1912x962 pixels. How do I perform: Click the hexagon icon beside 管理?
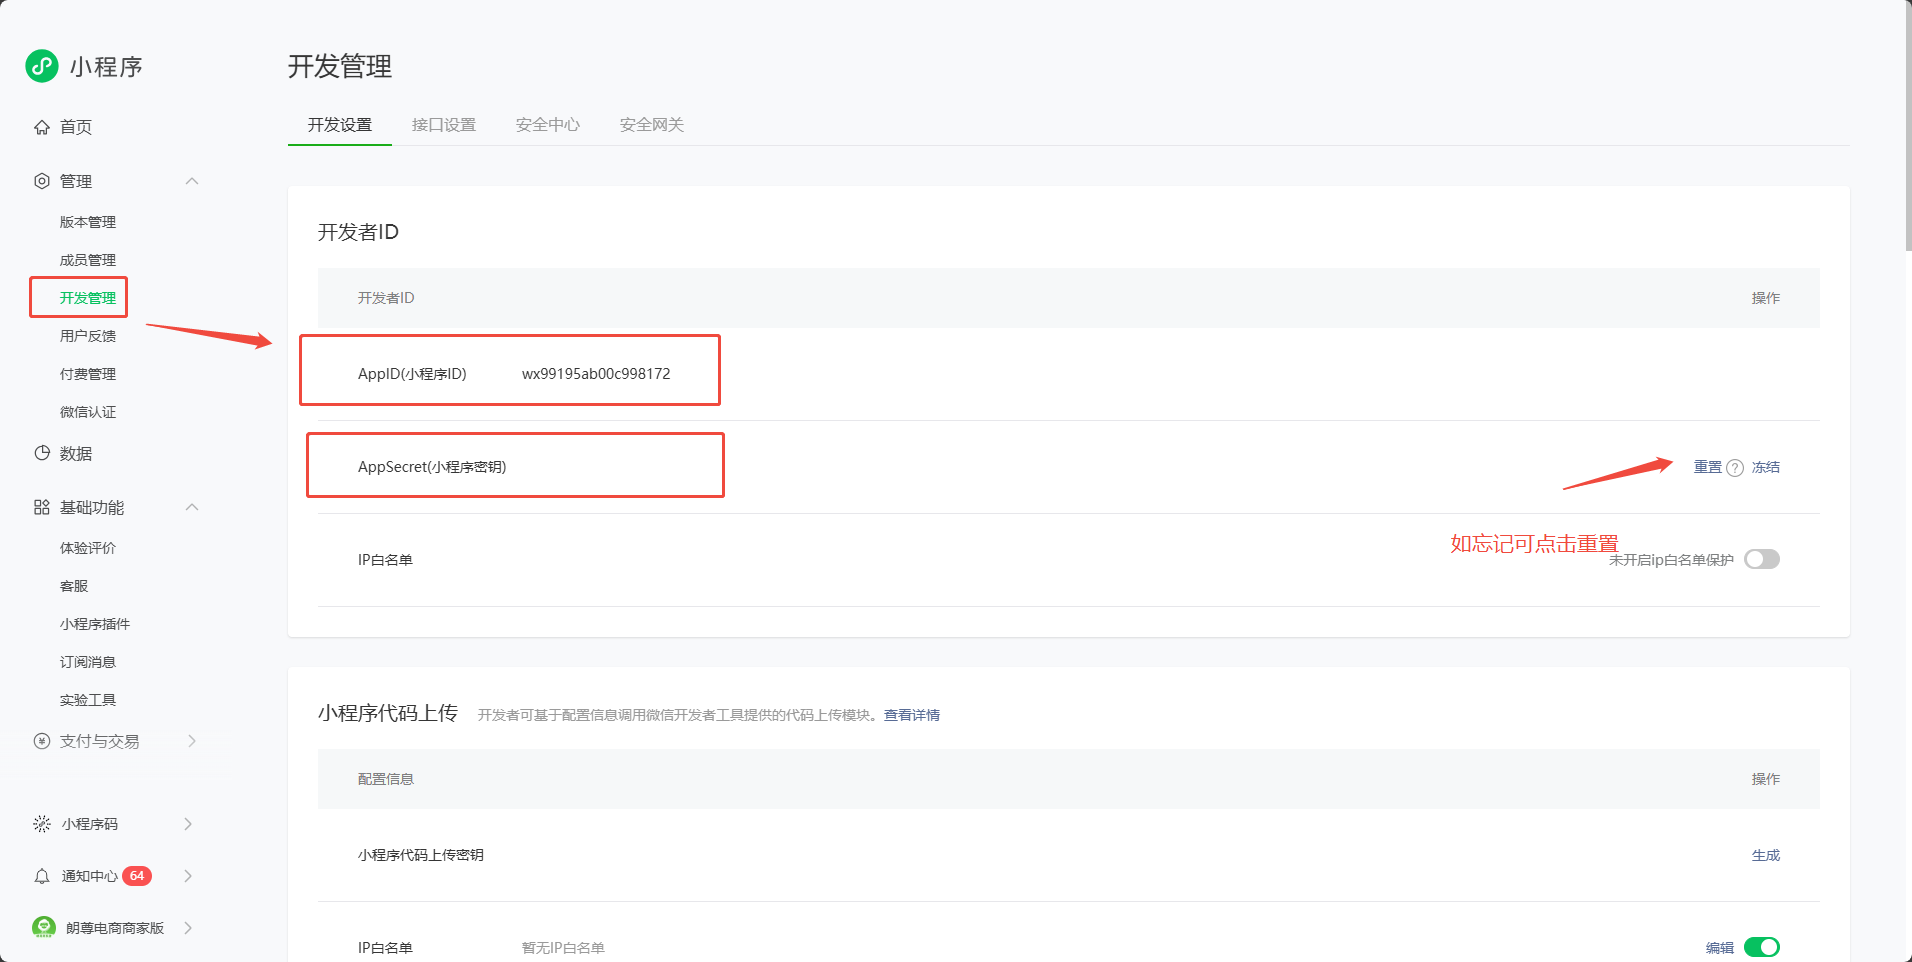pos(42,181)
